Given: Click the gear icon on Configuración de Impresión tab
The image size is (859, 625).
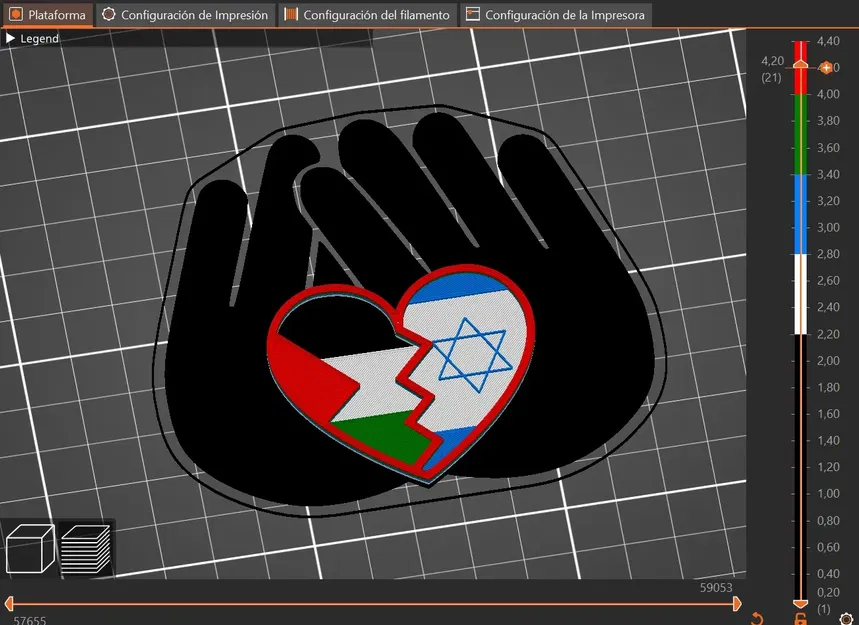Looking at the screenshot, I should 108,15.
